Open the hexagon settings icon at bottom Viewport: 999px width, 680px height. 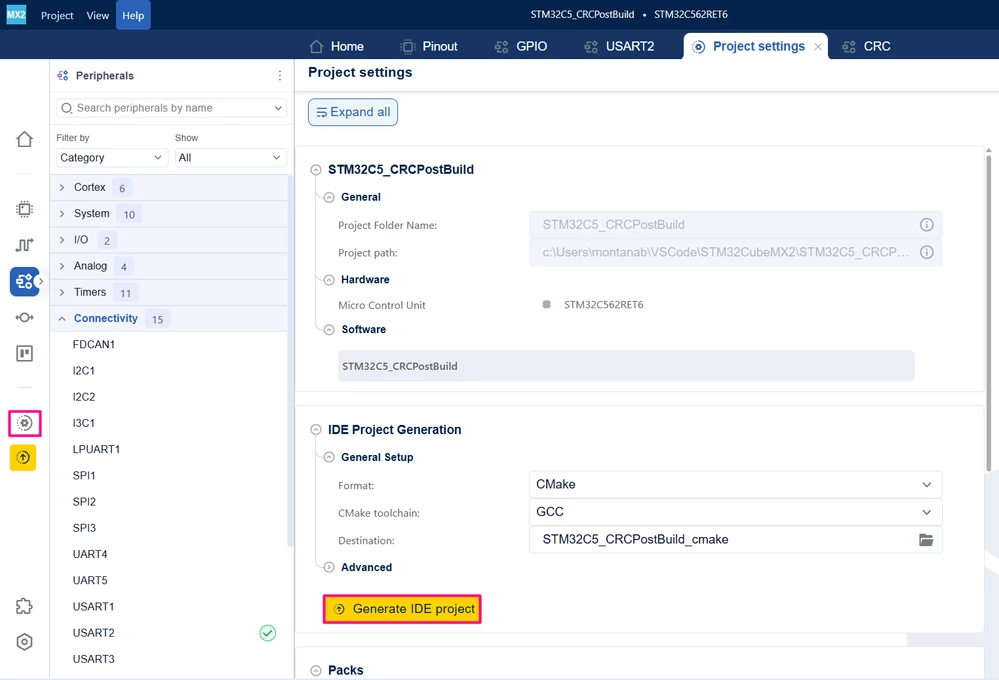pyautogui.click(x=24, y=642)
